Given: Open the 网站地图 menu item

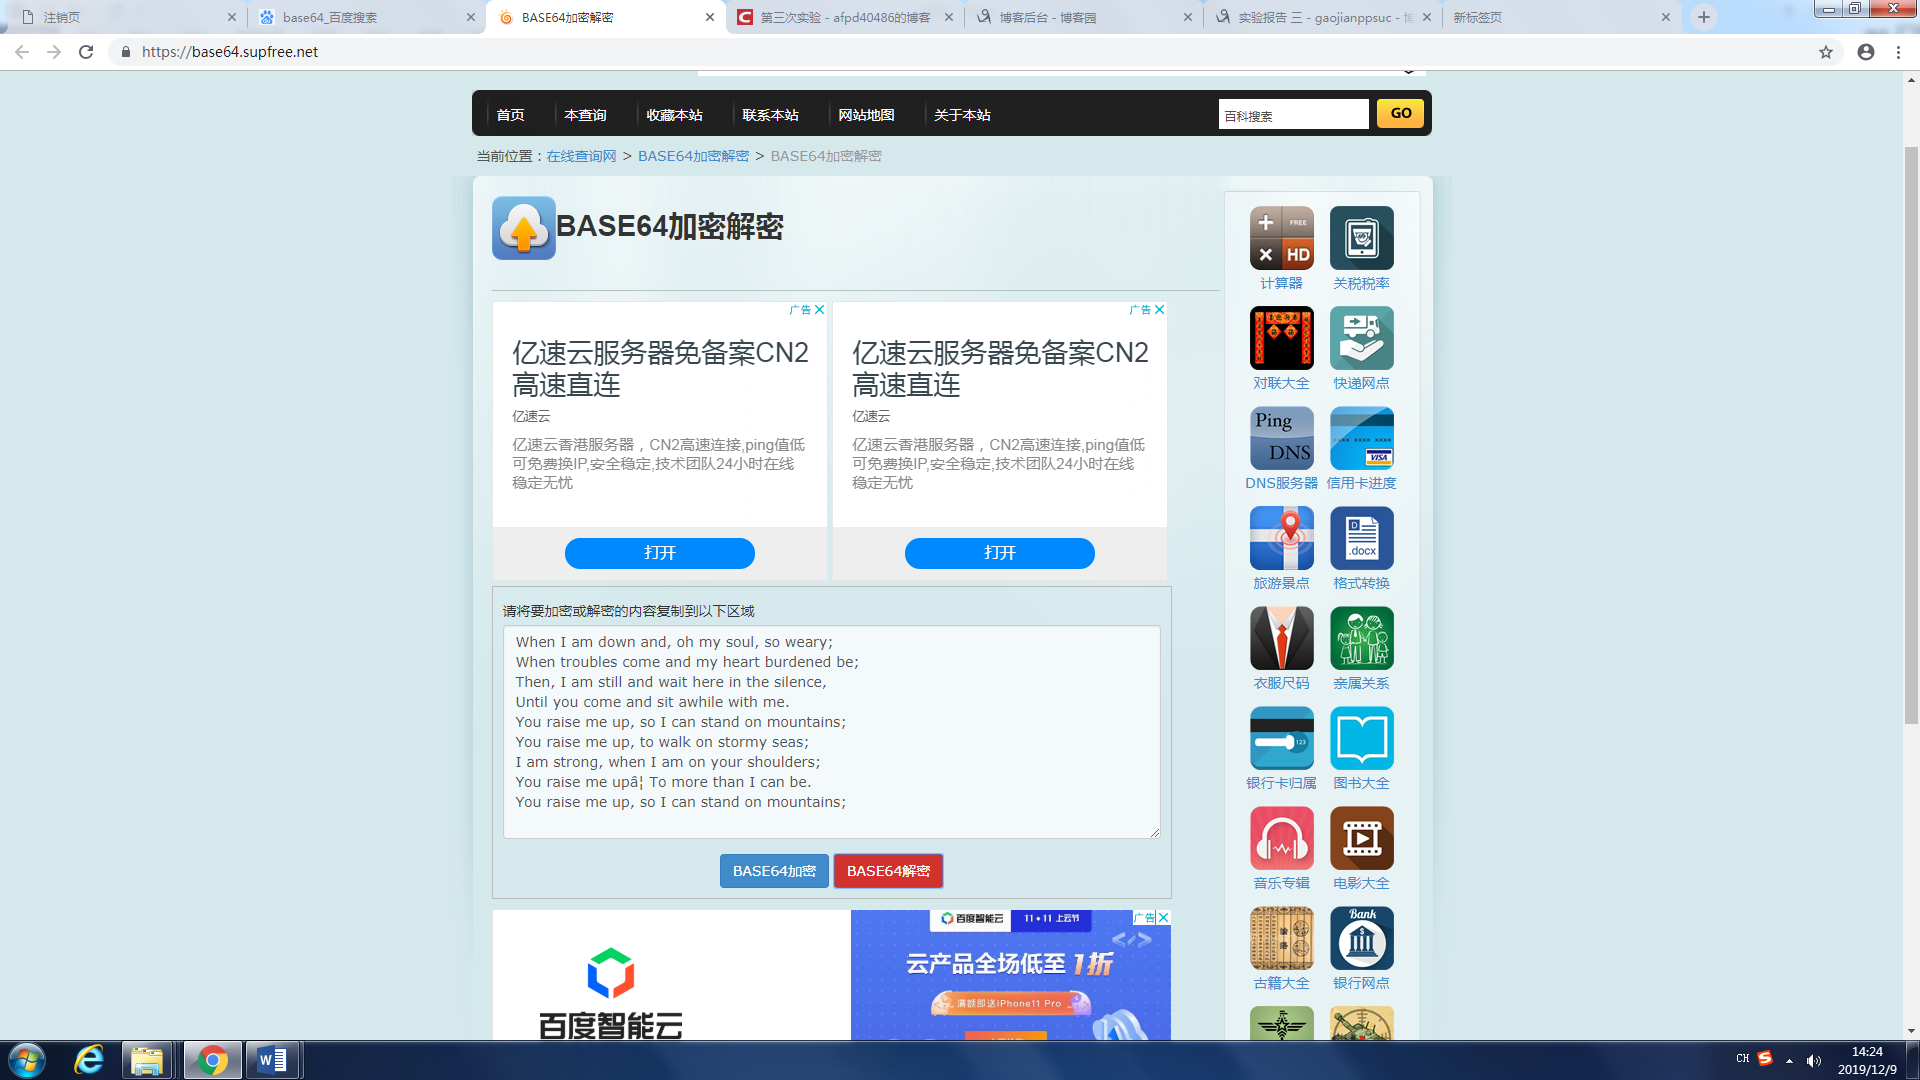Looking at the screenshot, I should point(866,115).
